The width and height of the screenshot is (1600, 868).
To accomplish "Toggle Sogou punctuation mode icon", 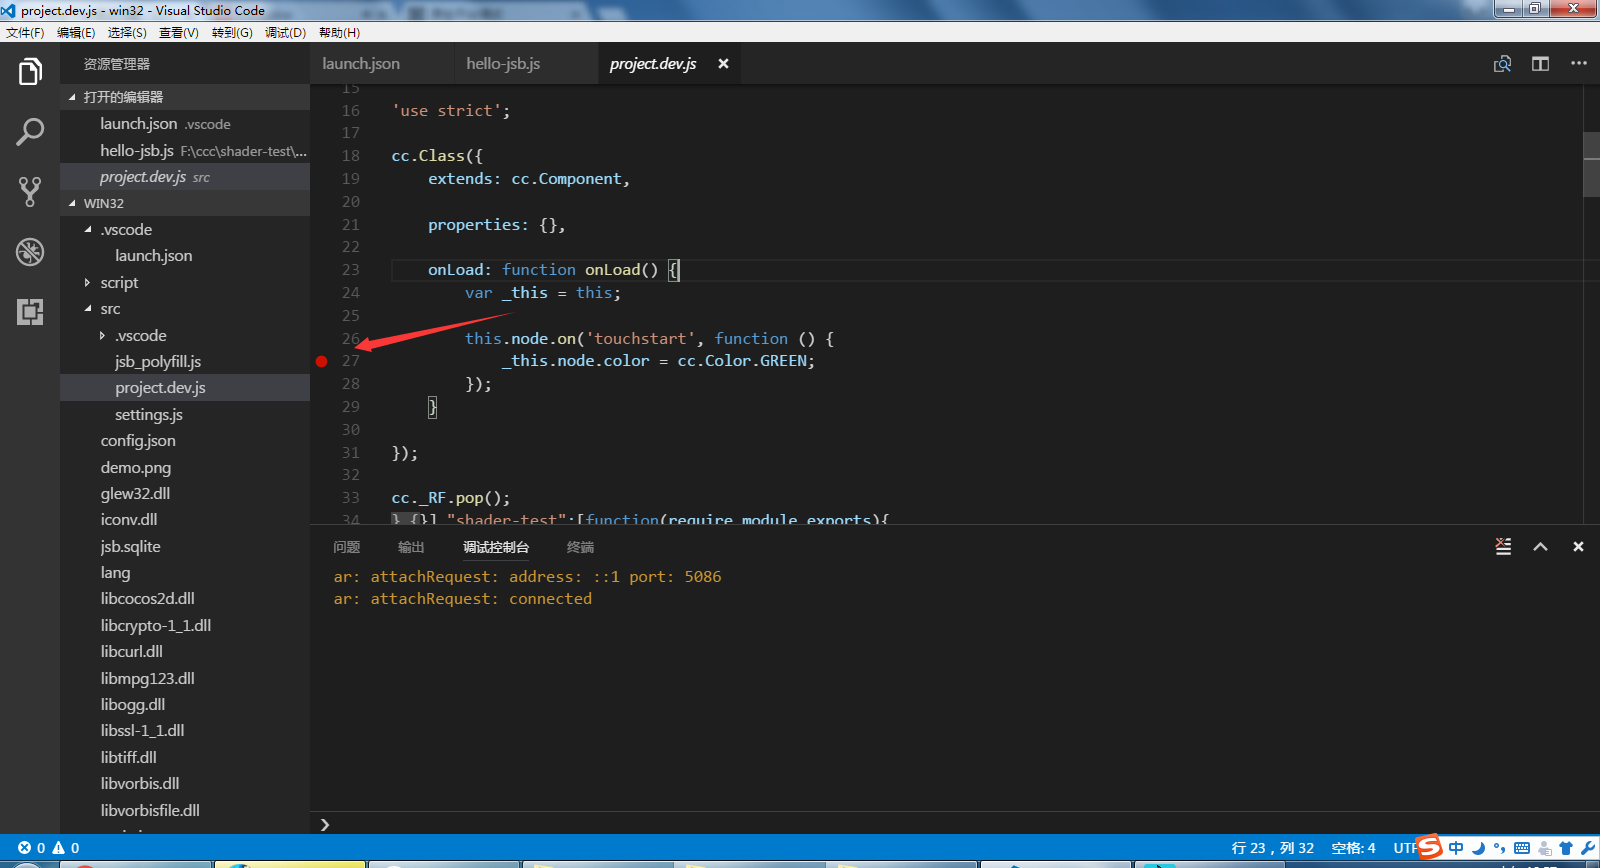I will 1499,848.
